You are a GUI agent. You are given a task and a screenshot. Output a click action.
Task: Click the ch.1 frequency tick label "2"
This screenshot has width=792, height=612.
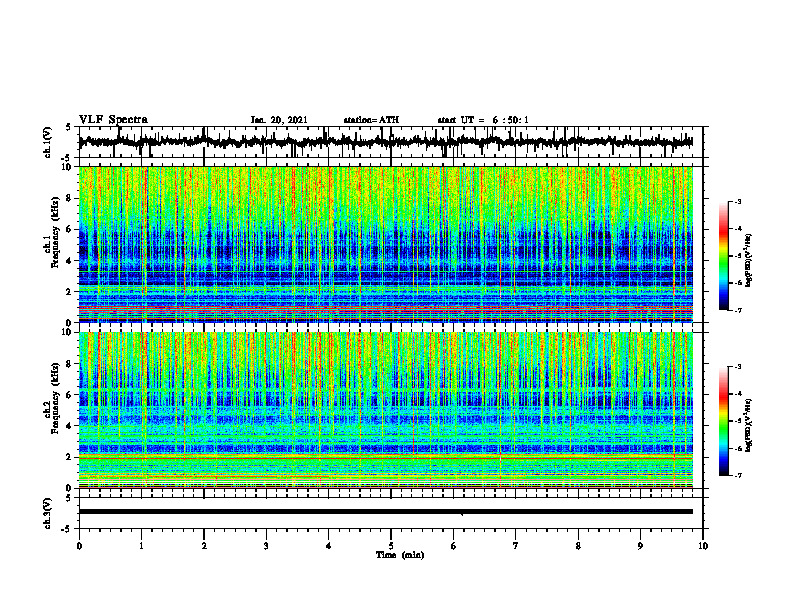(x=70, y=292)
